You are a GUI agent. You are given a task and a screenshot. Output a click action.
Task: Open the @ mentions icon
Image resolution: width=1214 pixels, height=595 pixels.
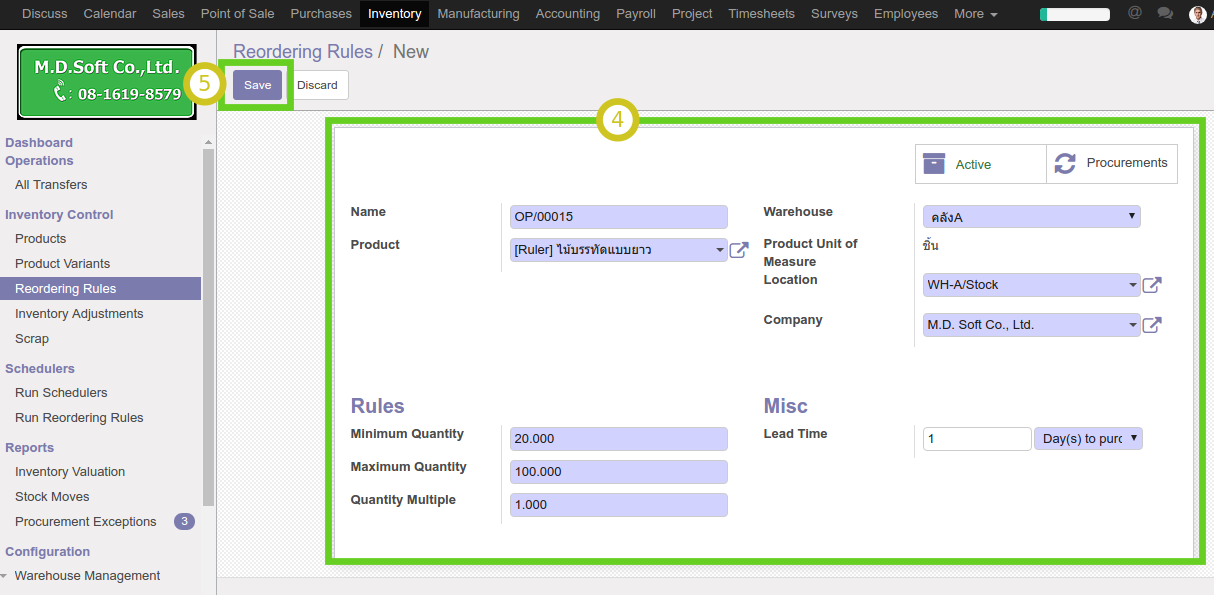click(1134, 14)
